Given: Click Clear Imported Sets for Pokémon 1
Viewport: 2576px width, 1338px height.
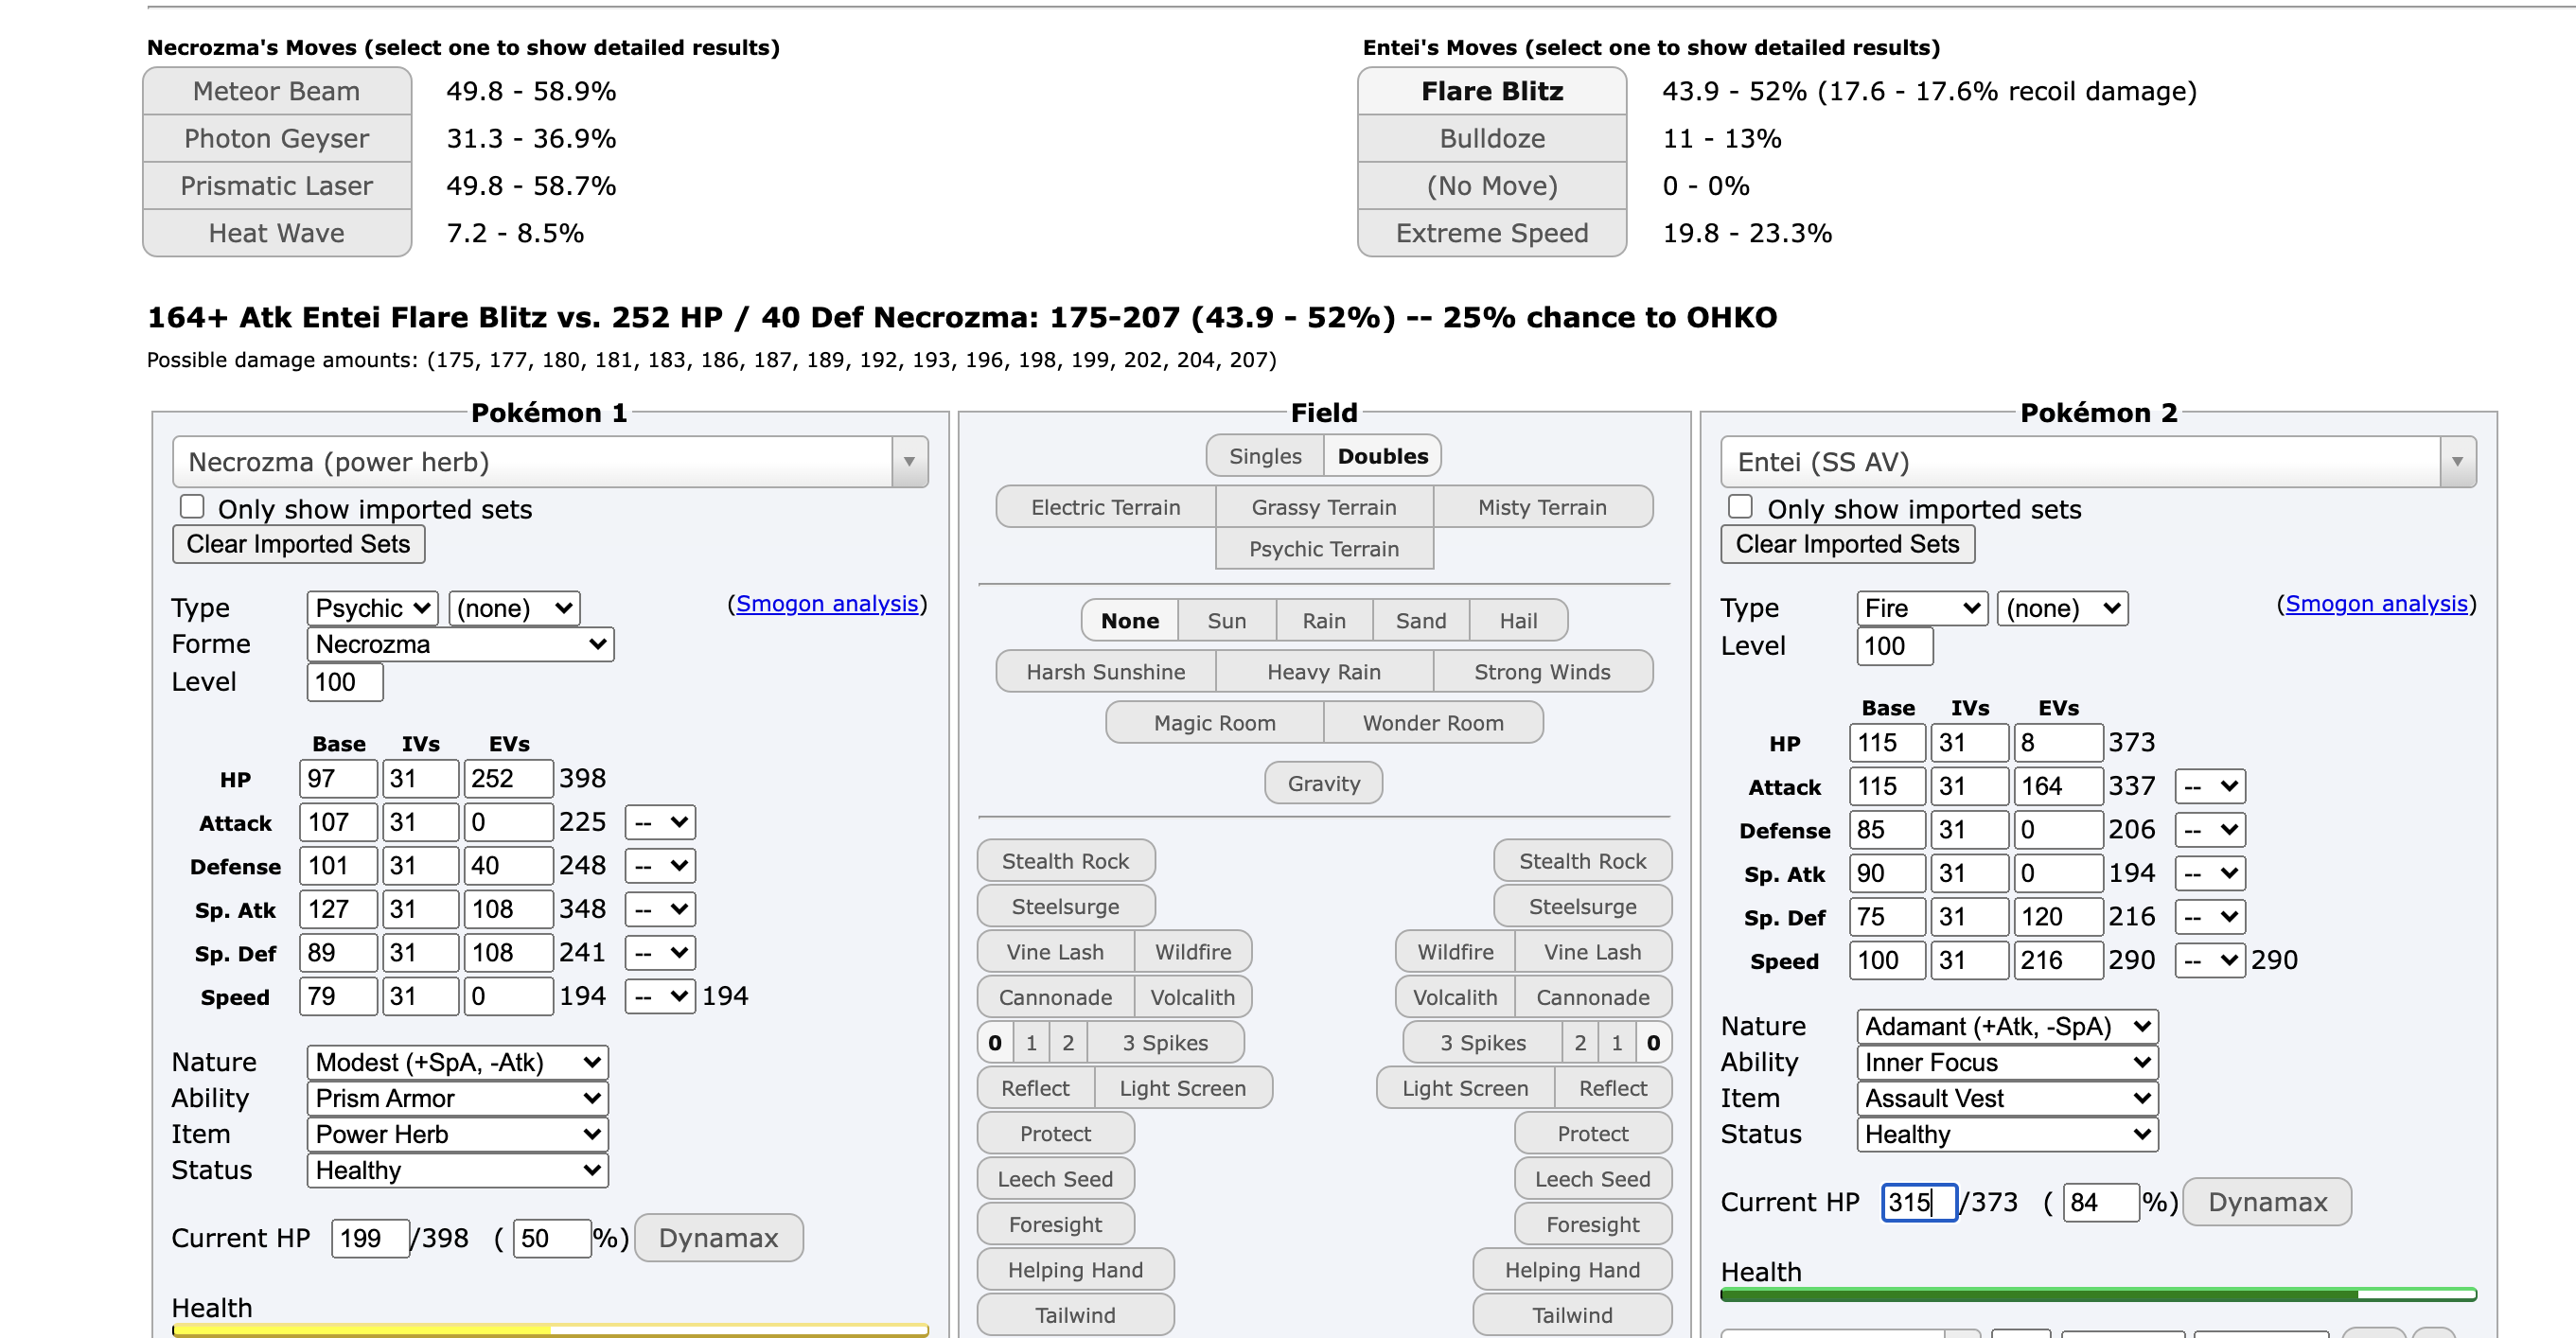Looking at the screenshot, I should [x=298, y=544].
